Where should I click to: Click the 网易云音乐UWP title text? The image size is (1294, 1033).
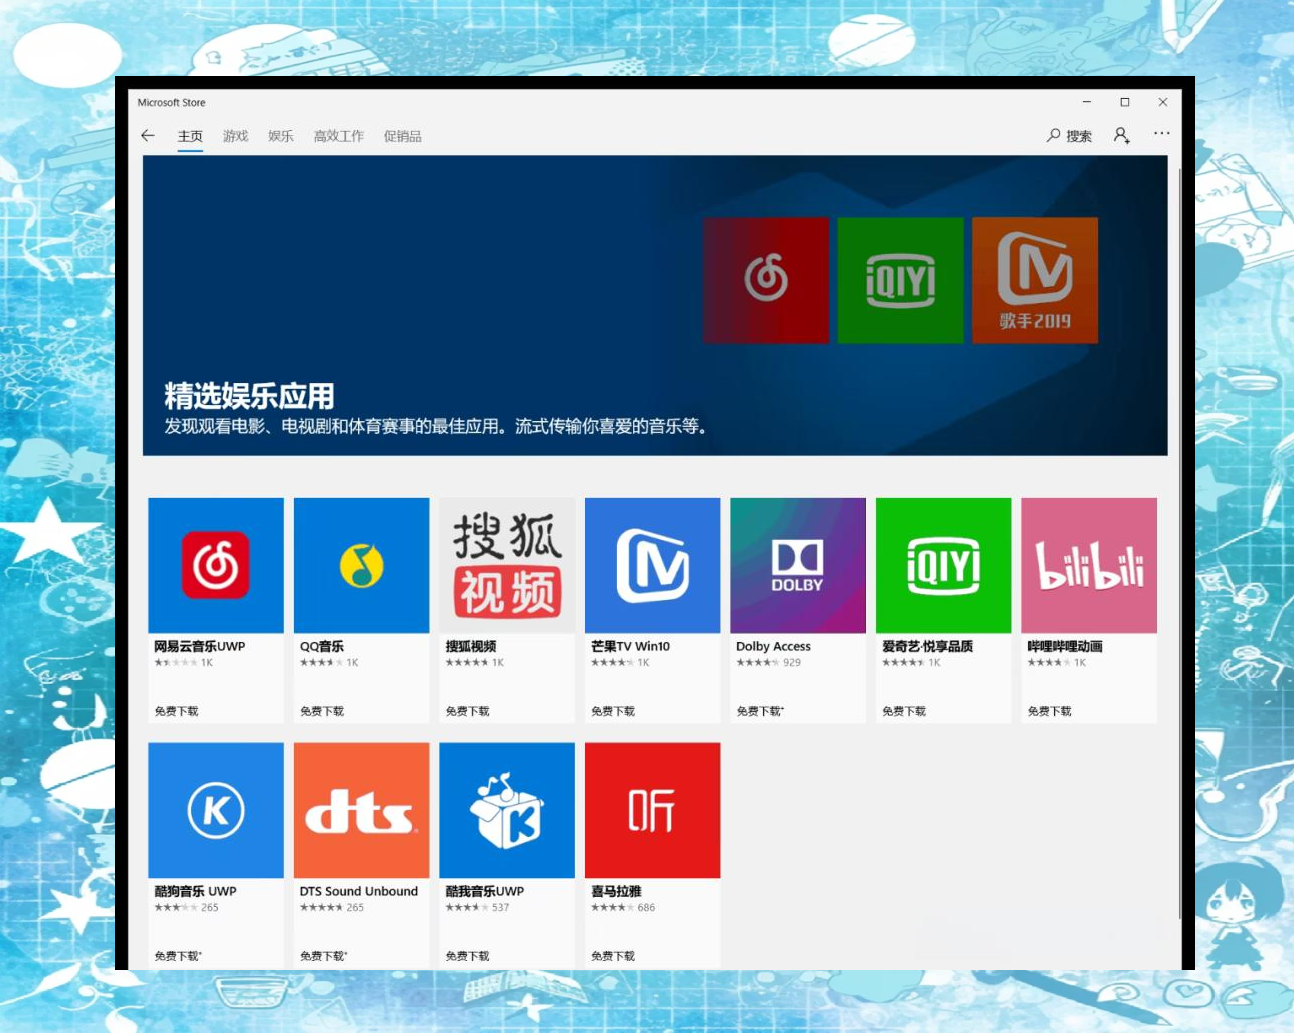199,646
